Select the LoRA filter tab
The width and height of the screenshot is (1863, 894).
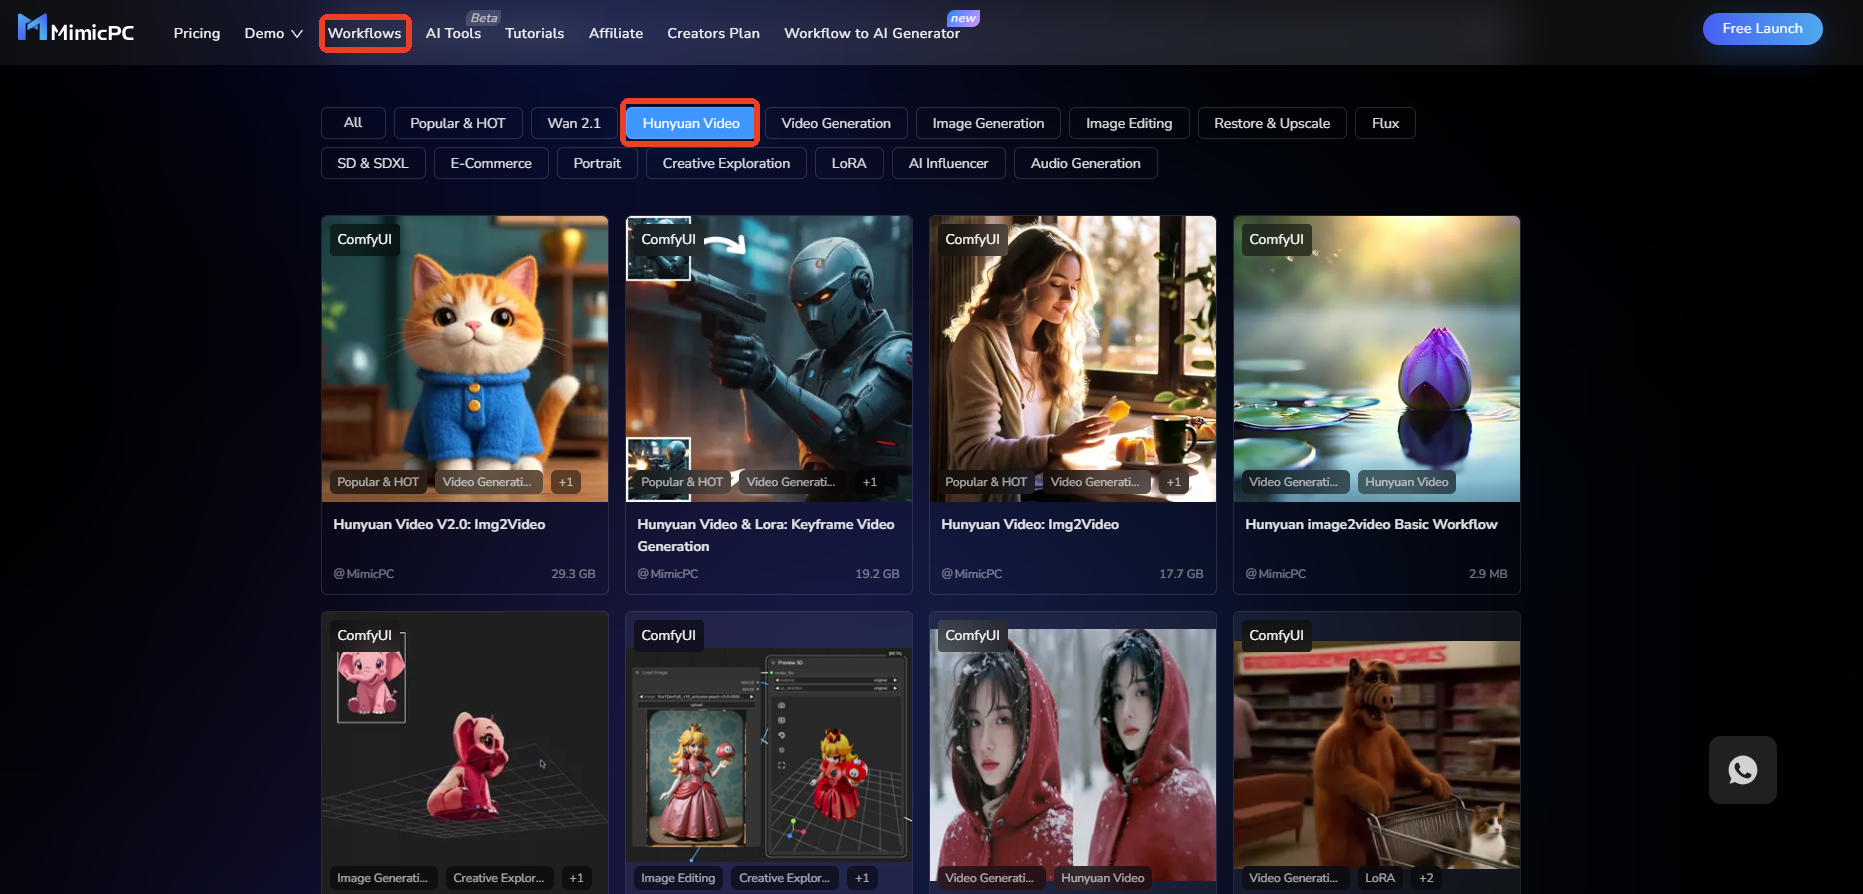coord(849,163)
